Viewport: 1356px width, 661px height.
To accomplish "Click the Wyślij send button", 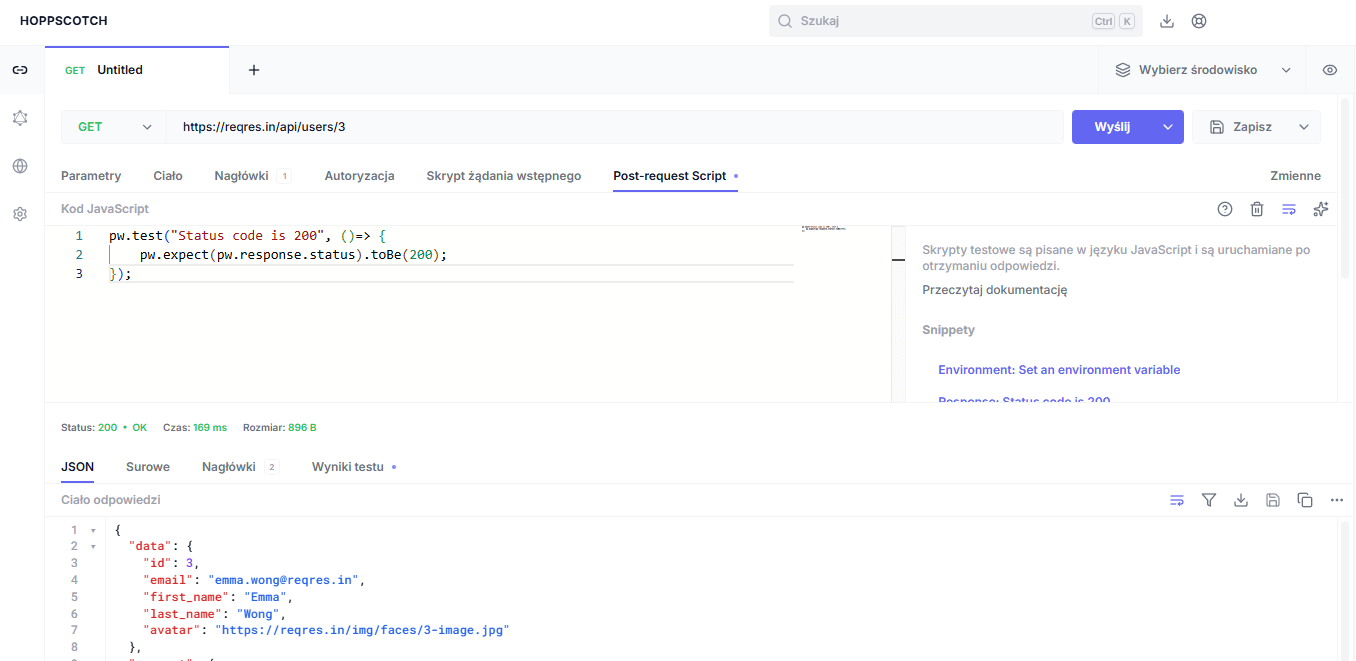I will pyautogui.click(x=1111, y=127).
